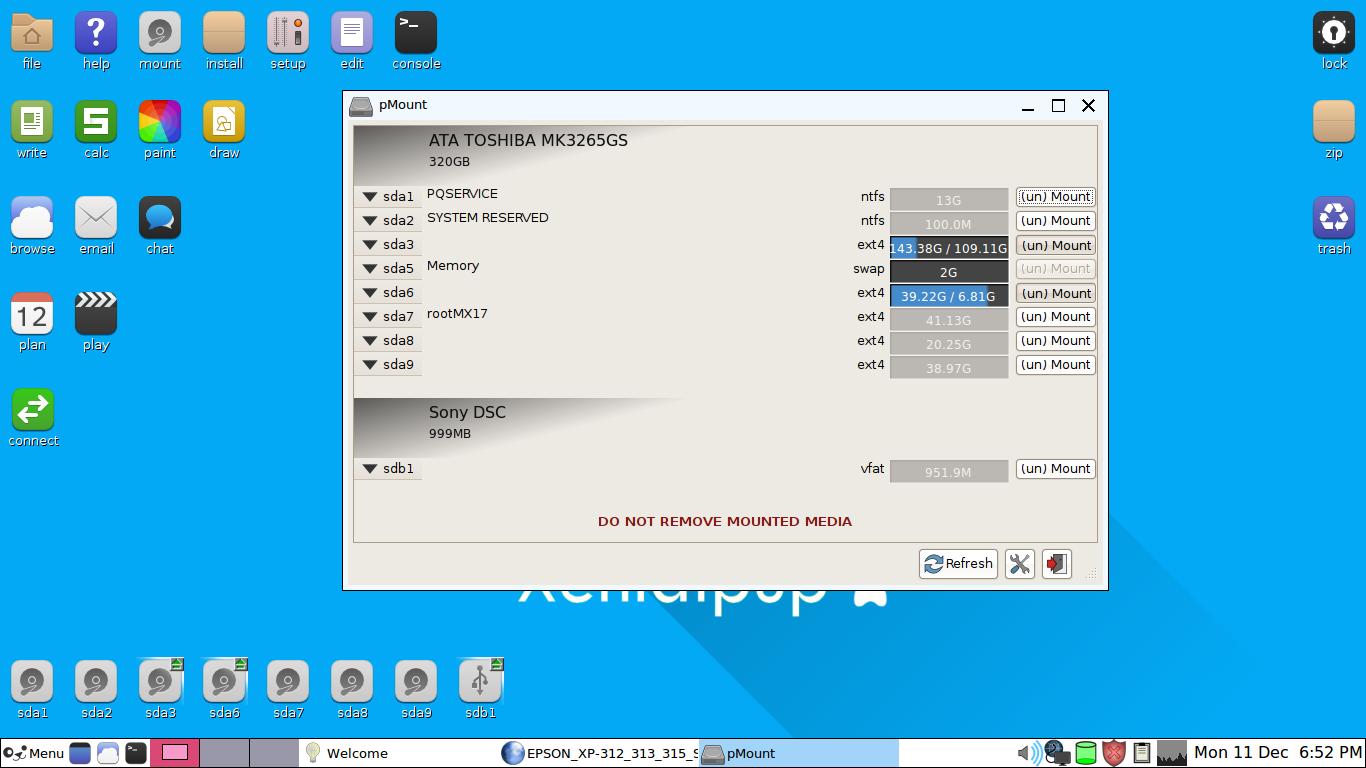The width and height of the screenshot is (1366, 768).
Task: Click the clock showing 6:52 PM
Action: pyautogui.click(x=1277, y=752)
